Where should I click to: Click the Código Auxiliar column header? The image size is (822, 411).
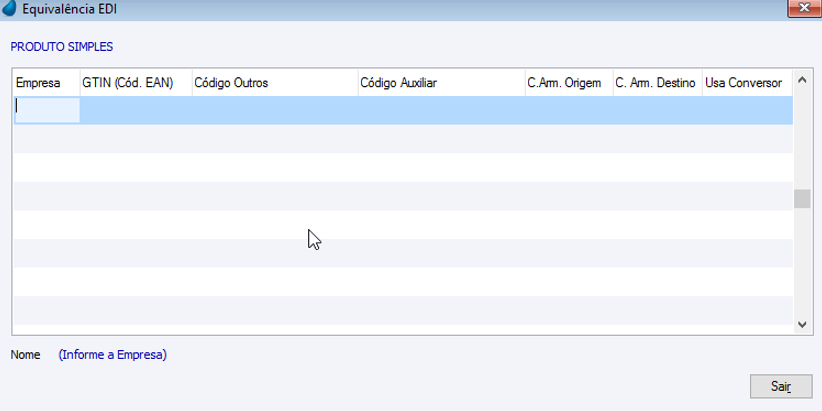(x=439, y=83)
